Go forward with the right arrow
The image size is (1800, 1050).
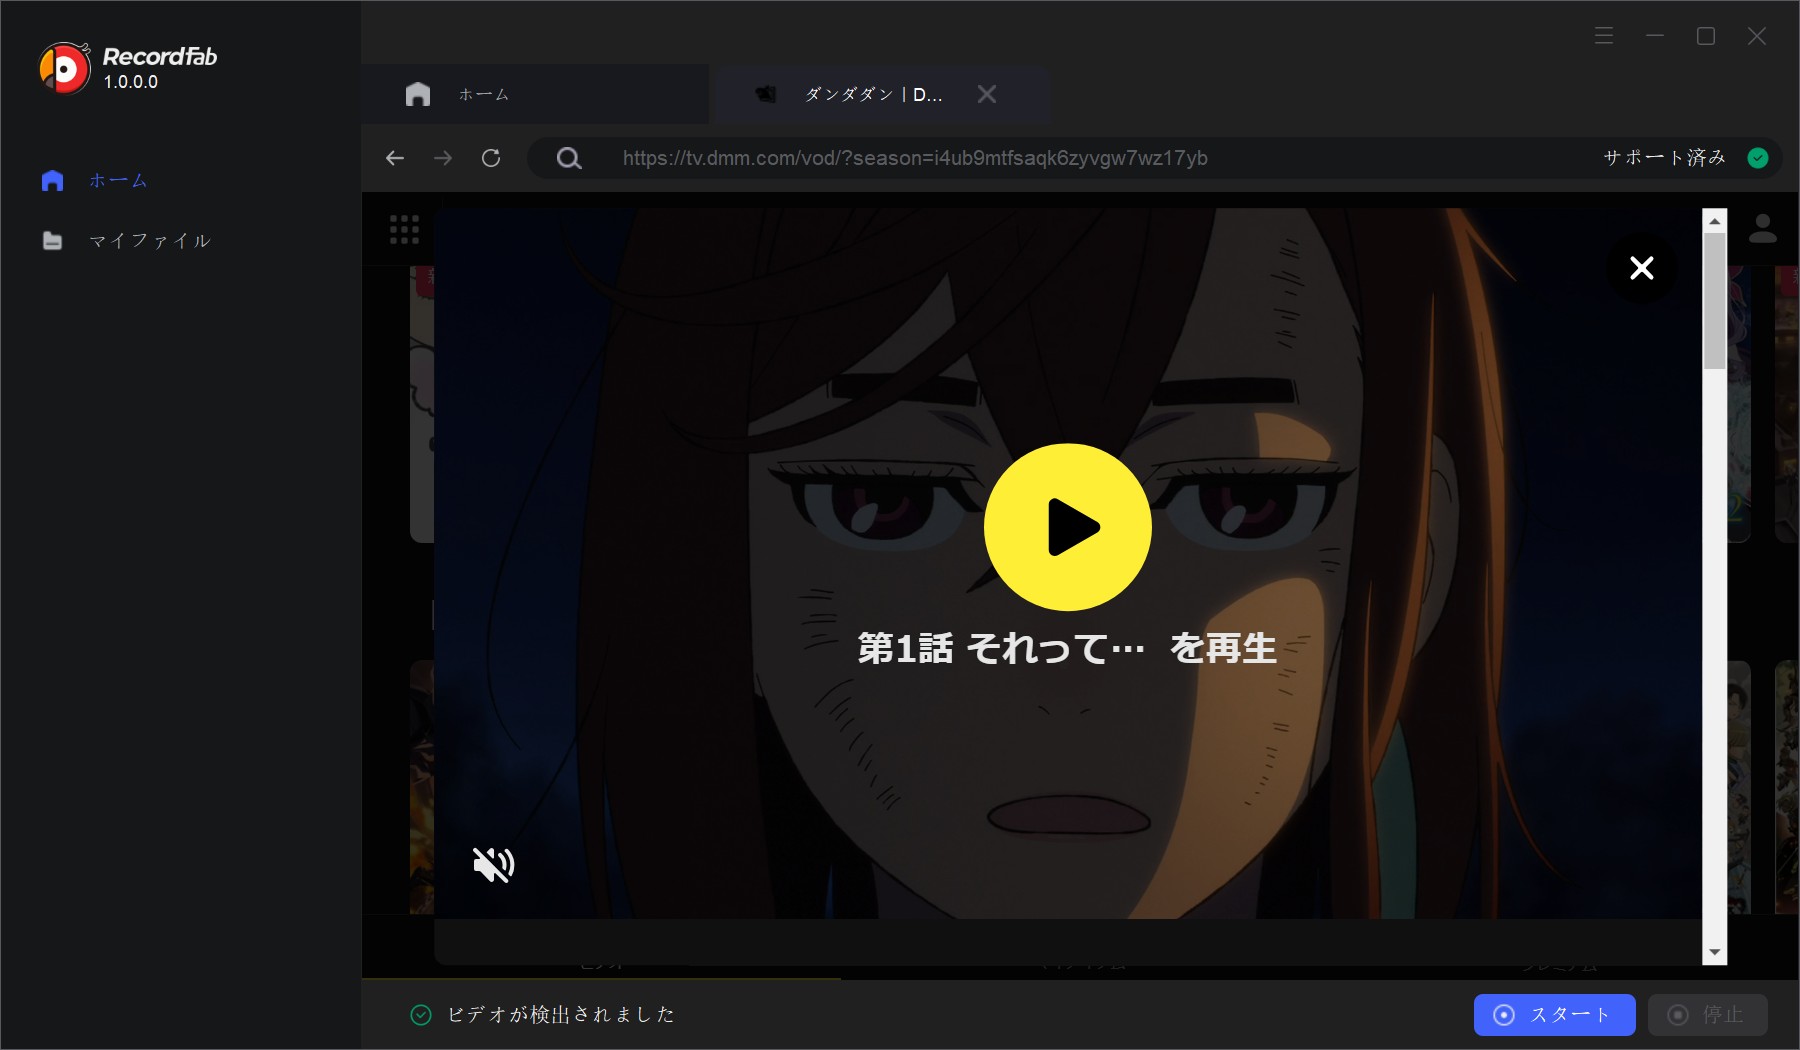pos(443,158)
